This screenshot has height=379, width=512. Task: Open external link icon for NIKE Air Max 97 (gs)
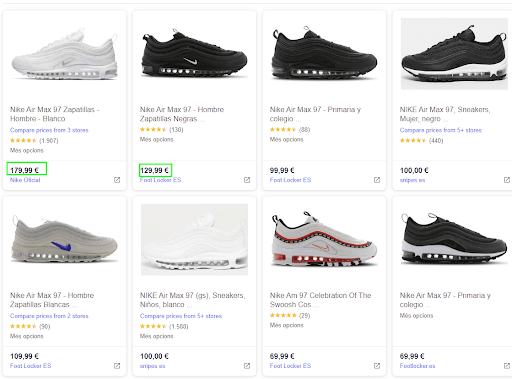[x=247, y=366]
